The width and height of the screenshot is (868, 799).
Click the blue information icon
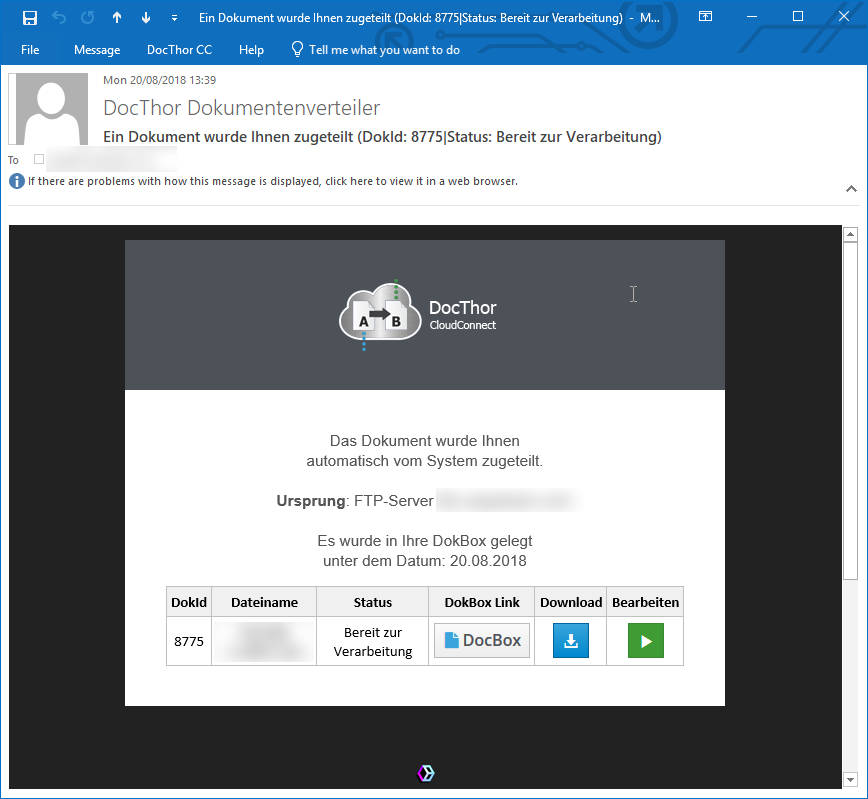pyautogui.click(x=17, y=181)
